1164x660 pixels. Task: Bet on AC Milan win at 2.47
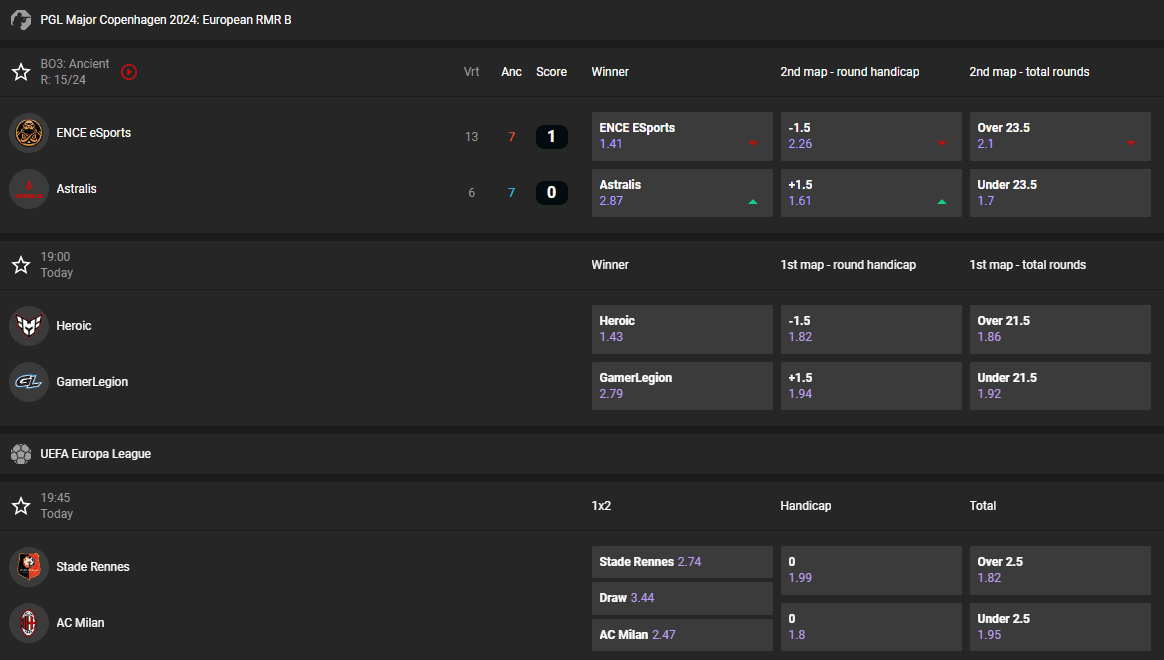point(682,635)
